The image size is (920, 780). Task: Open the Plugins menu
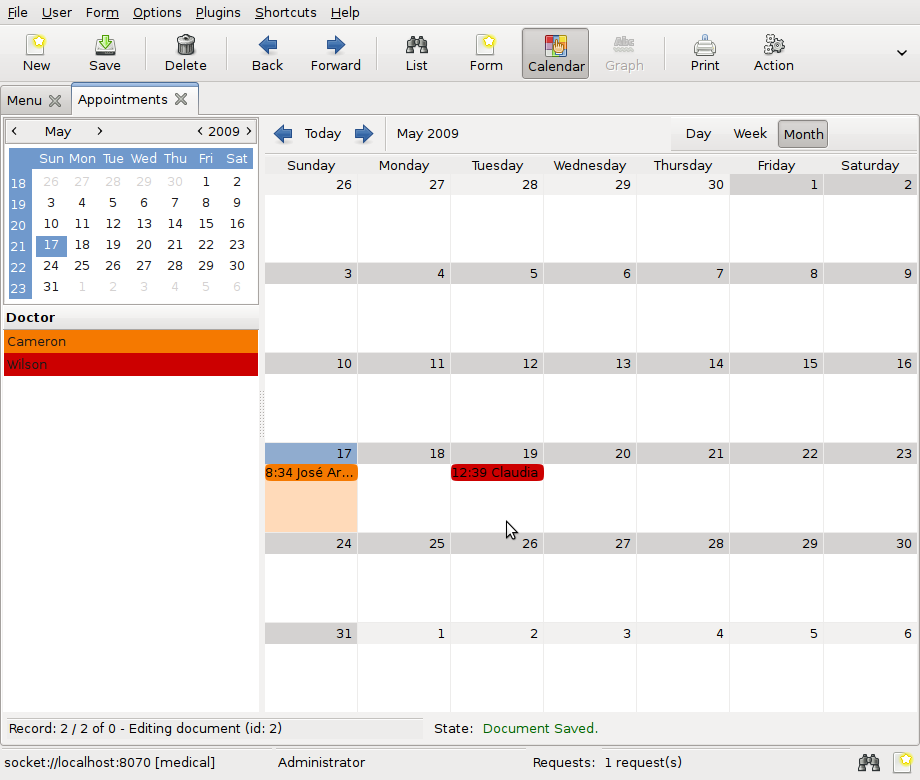[217, 13]
